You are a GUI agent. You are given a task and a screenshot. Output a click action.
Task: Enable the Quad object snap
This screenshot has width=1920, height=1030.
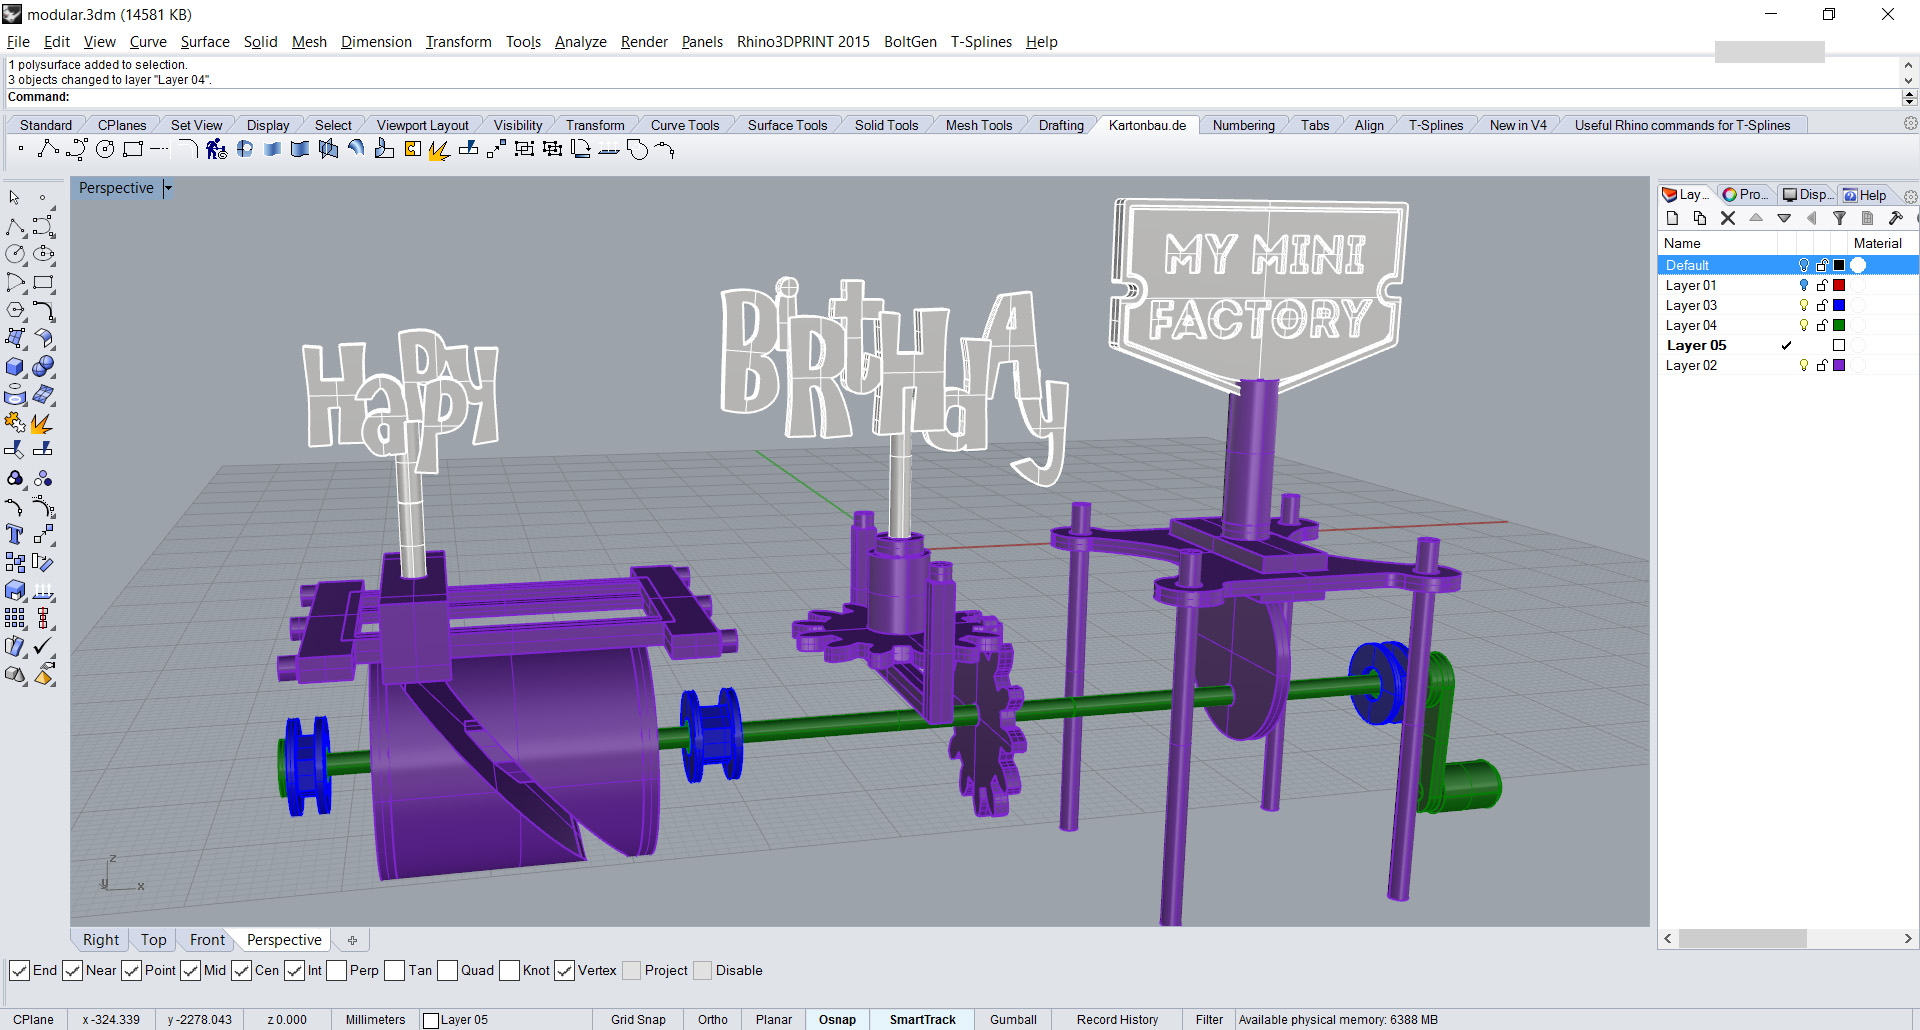click(448, 971)
